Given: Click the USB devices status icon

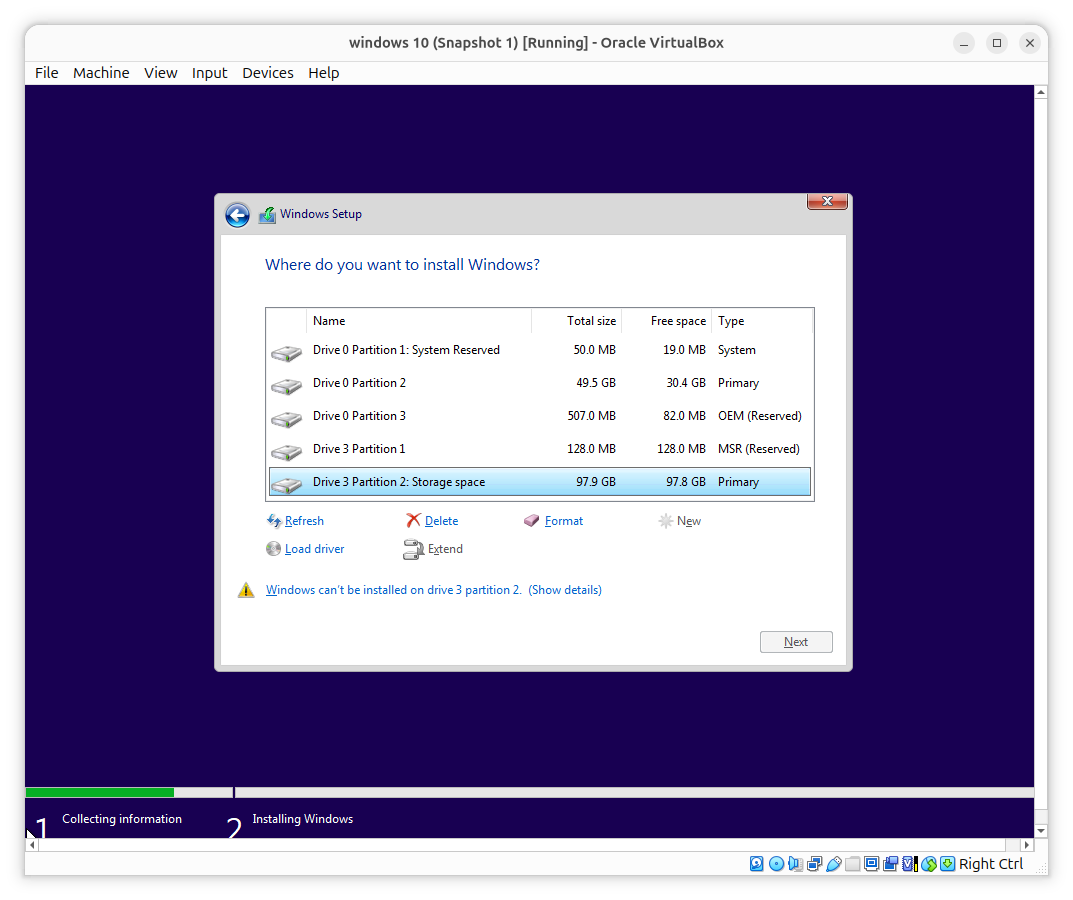Looking at the screenshot, I should pyautogui.click(x=833, y=864).
